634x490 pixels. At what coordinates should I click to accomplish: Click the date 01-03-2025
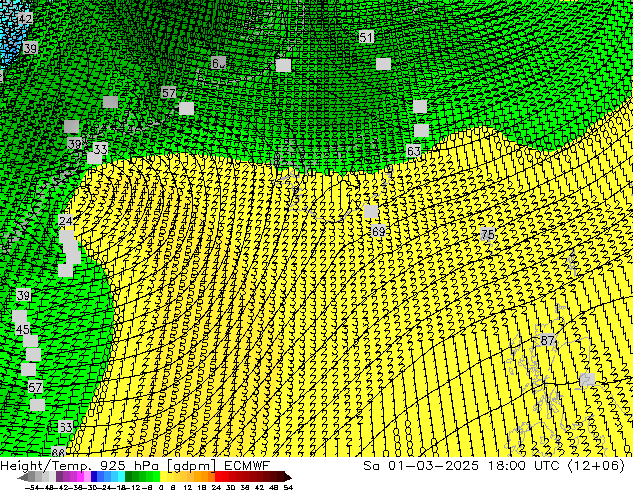tap(433, 466)
